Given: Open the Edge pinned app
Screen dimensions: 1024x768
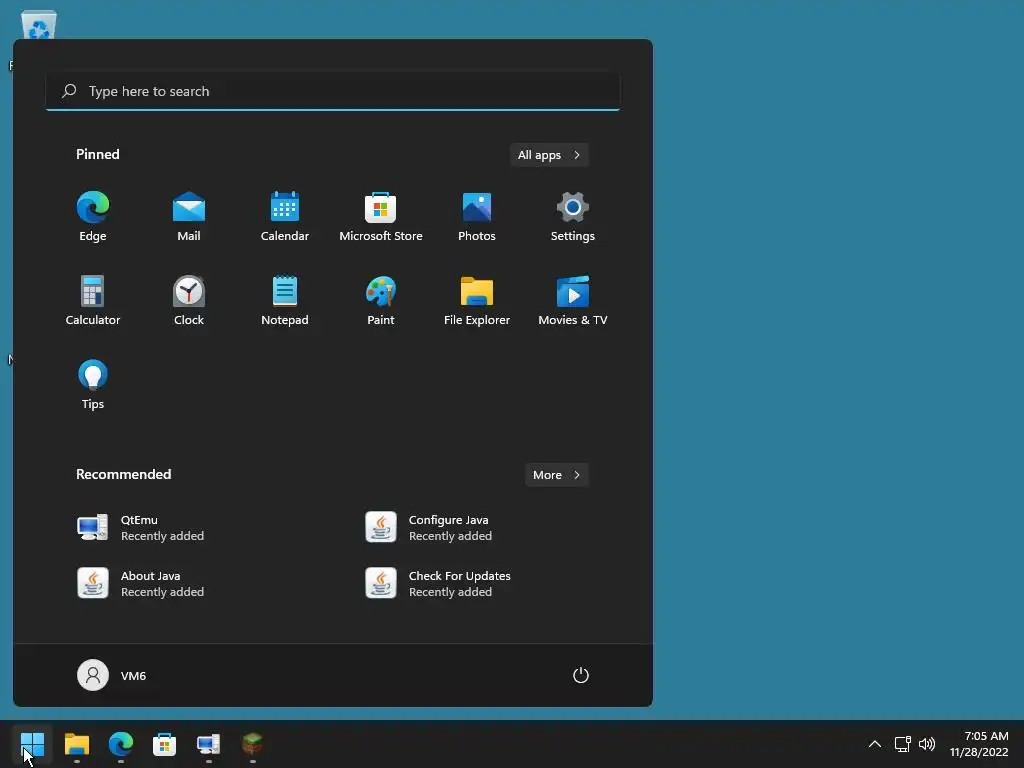Looking at the screenshot, I should click(x=93, y=217).
